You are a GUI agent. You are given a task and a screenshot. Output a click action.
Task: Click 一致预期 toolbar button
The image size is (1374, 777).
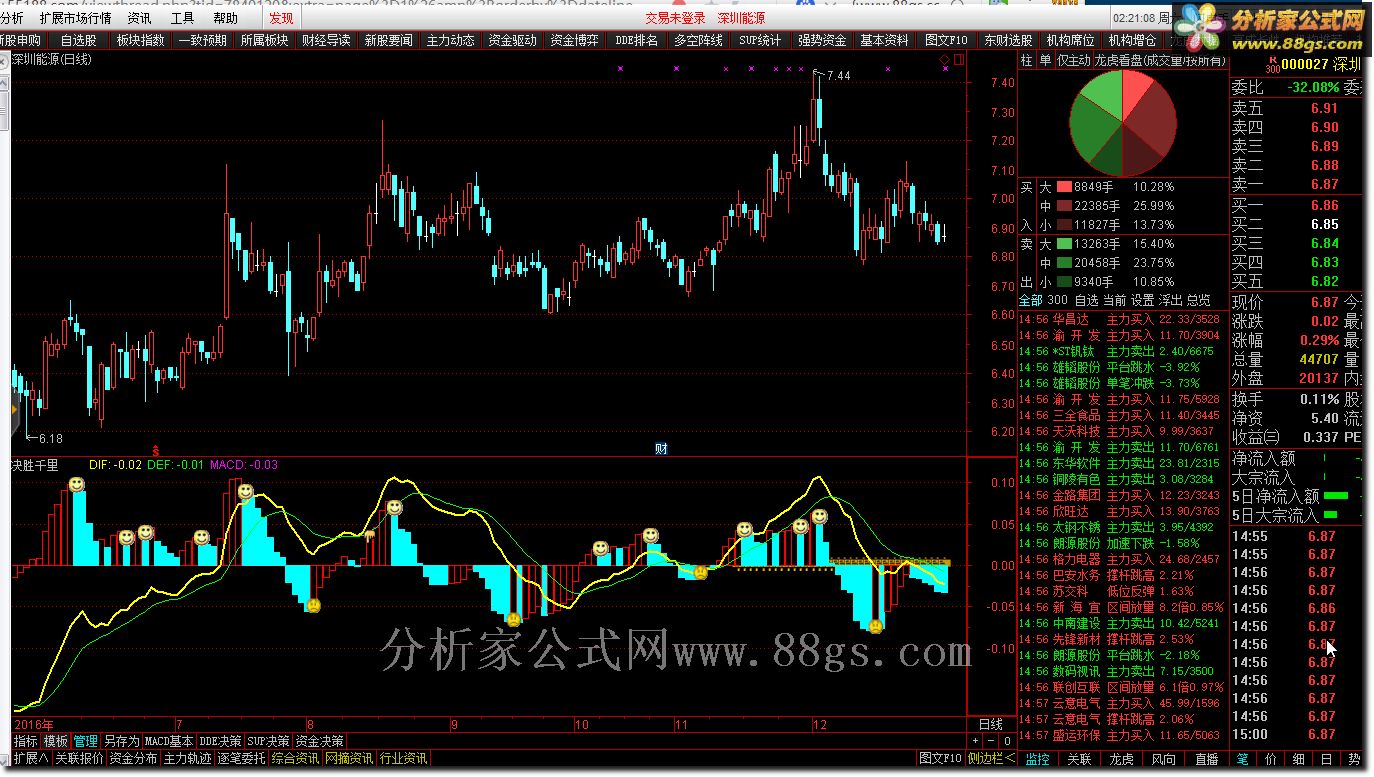202,41
